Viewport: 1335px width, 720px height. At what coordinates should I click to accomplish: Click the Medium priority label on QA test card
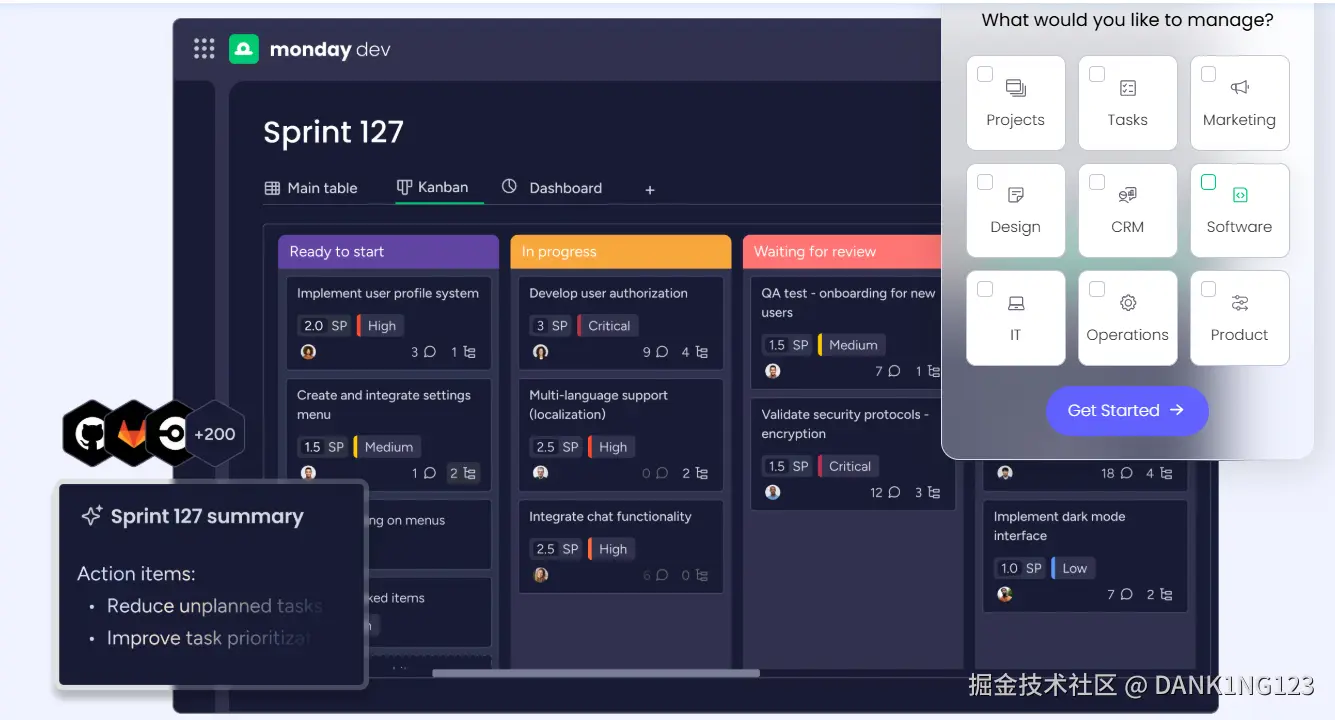(852, 345)
